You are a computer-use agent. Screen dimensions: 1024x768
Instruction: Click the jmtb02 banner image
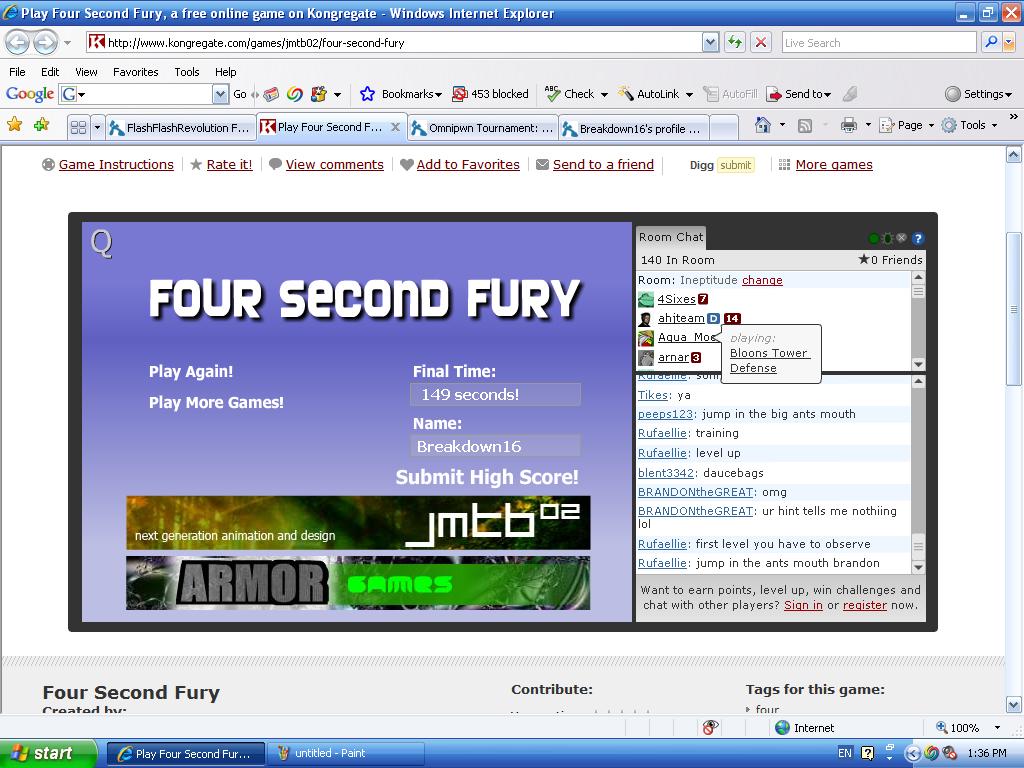point(358,522)
